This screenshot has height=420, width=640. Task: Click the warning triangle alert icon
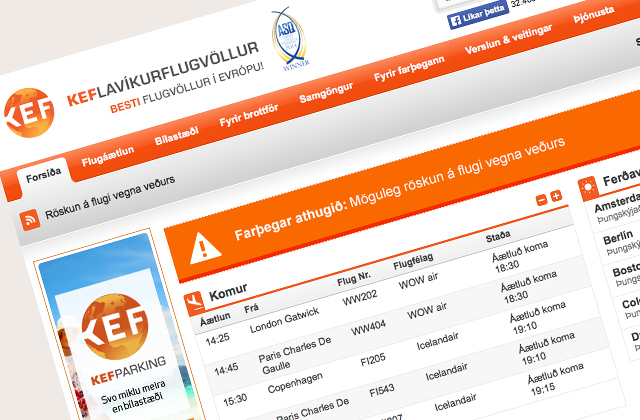click(205, 248)
